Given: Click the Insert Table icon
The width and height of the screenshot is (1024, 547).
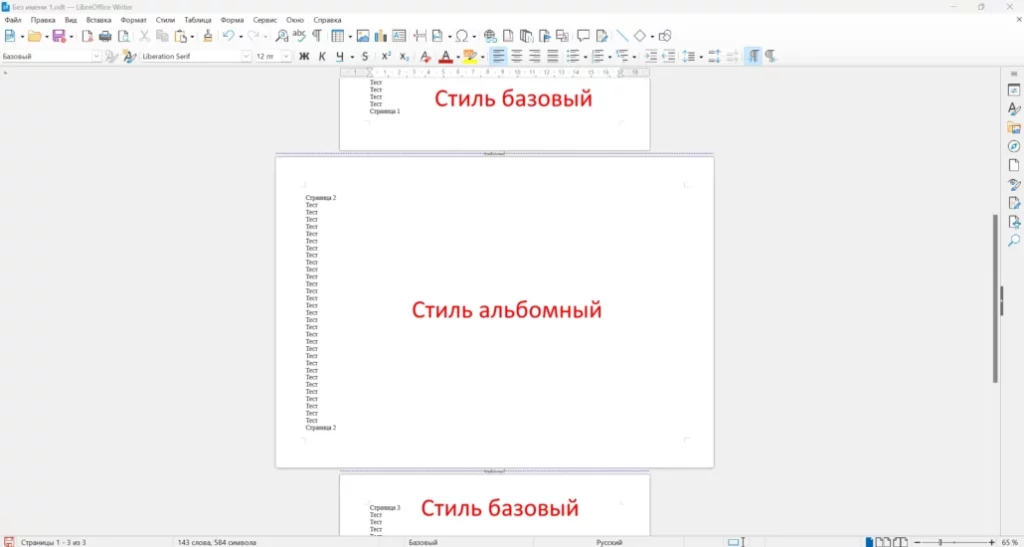Looking at the screenshot, I should pyautogui.click(x=337, y=36).
